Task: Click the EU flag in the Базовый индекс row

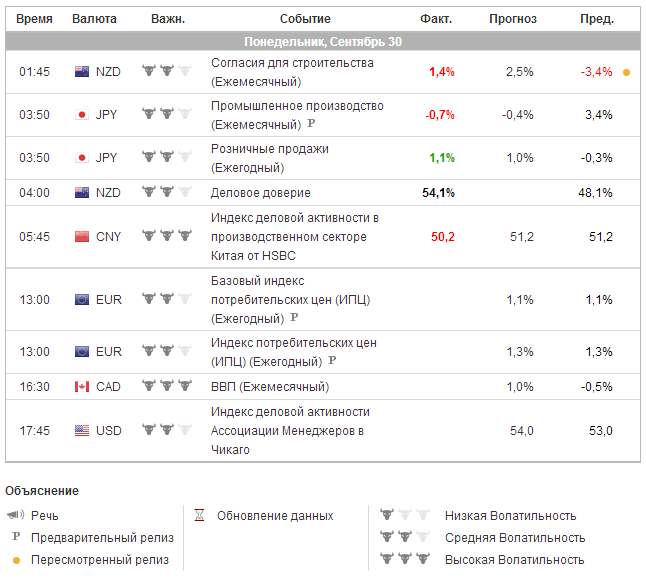Action: coord(82,299)
